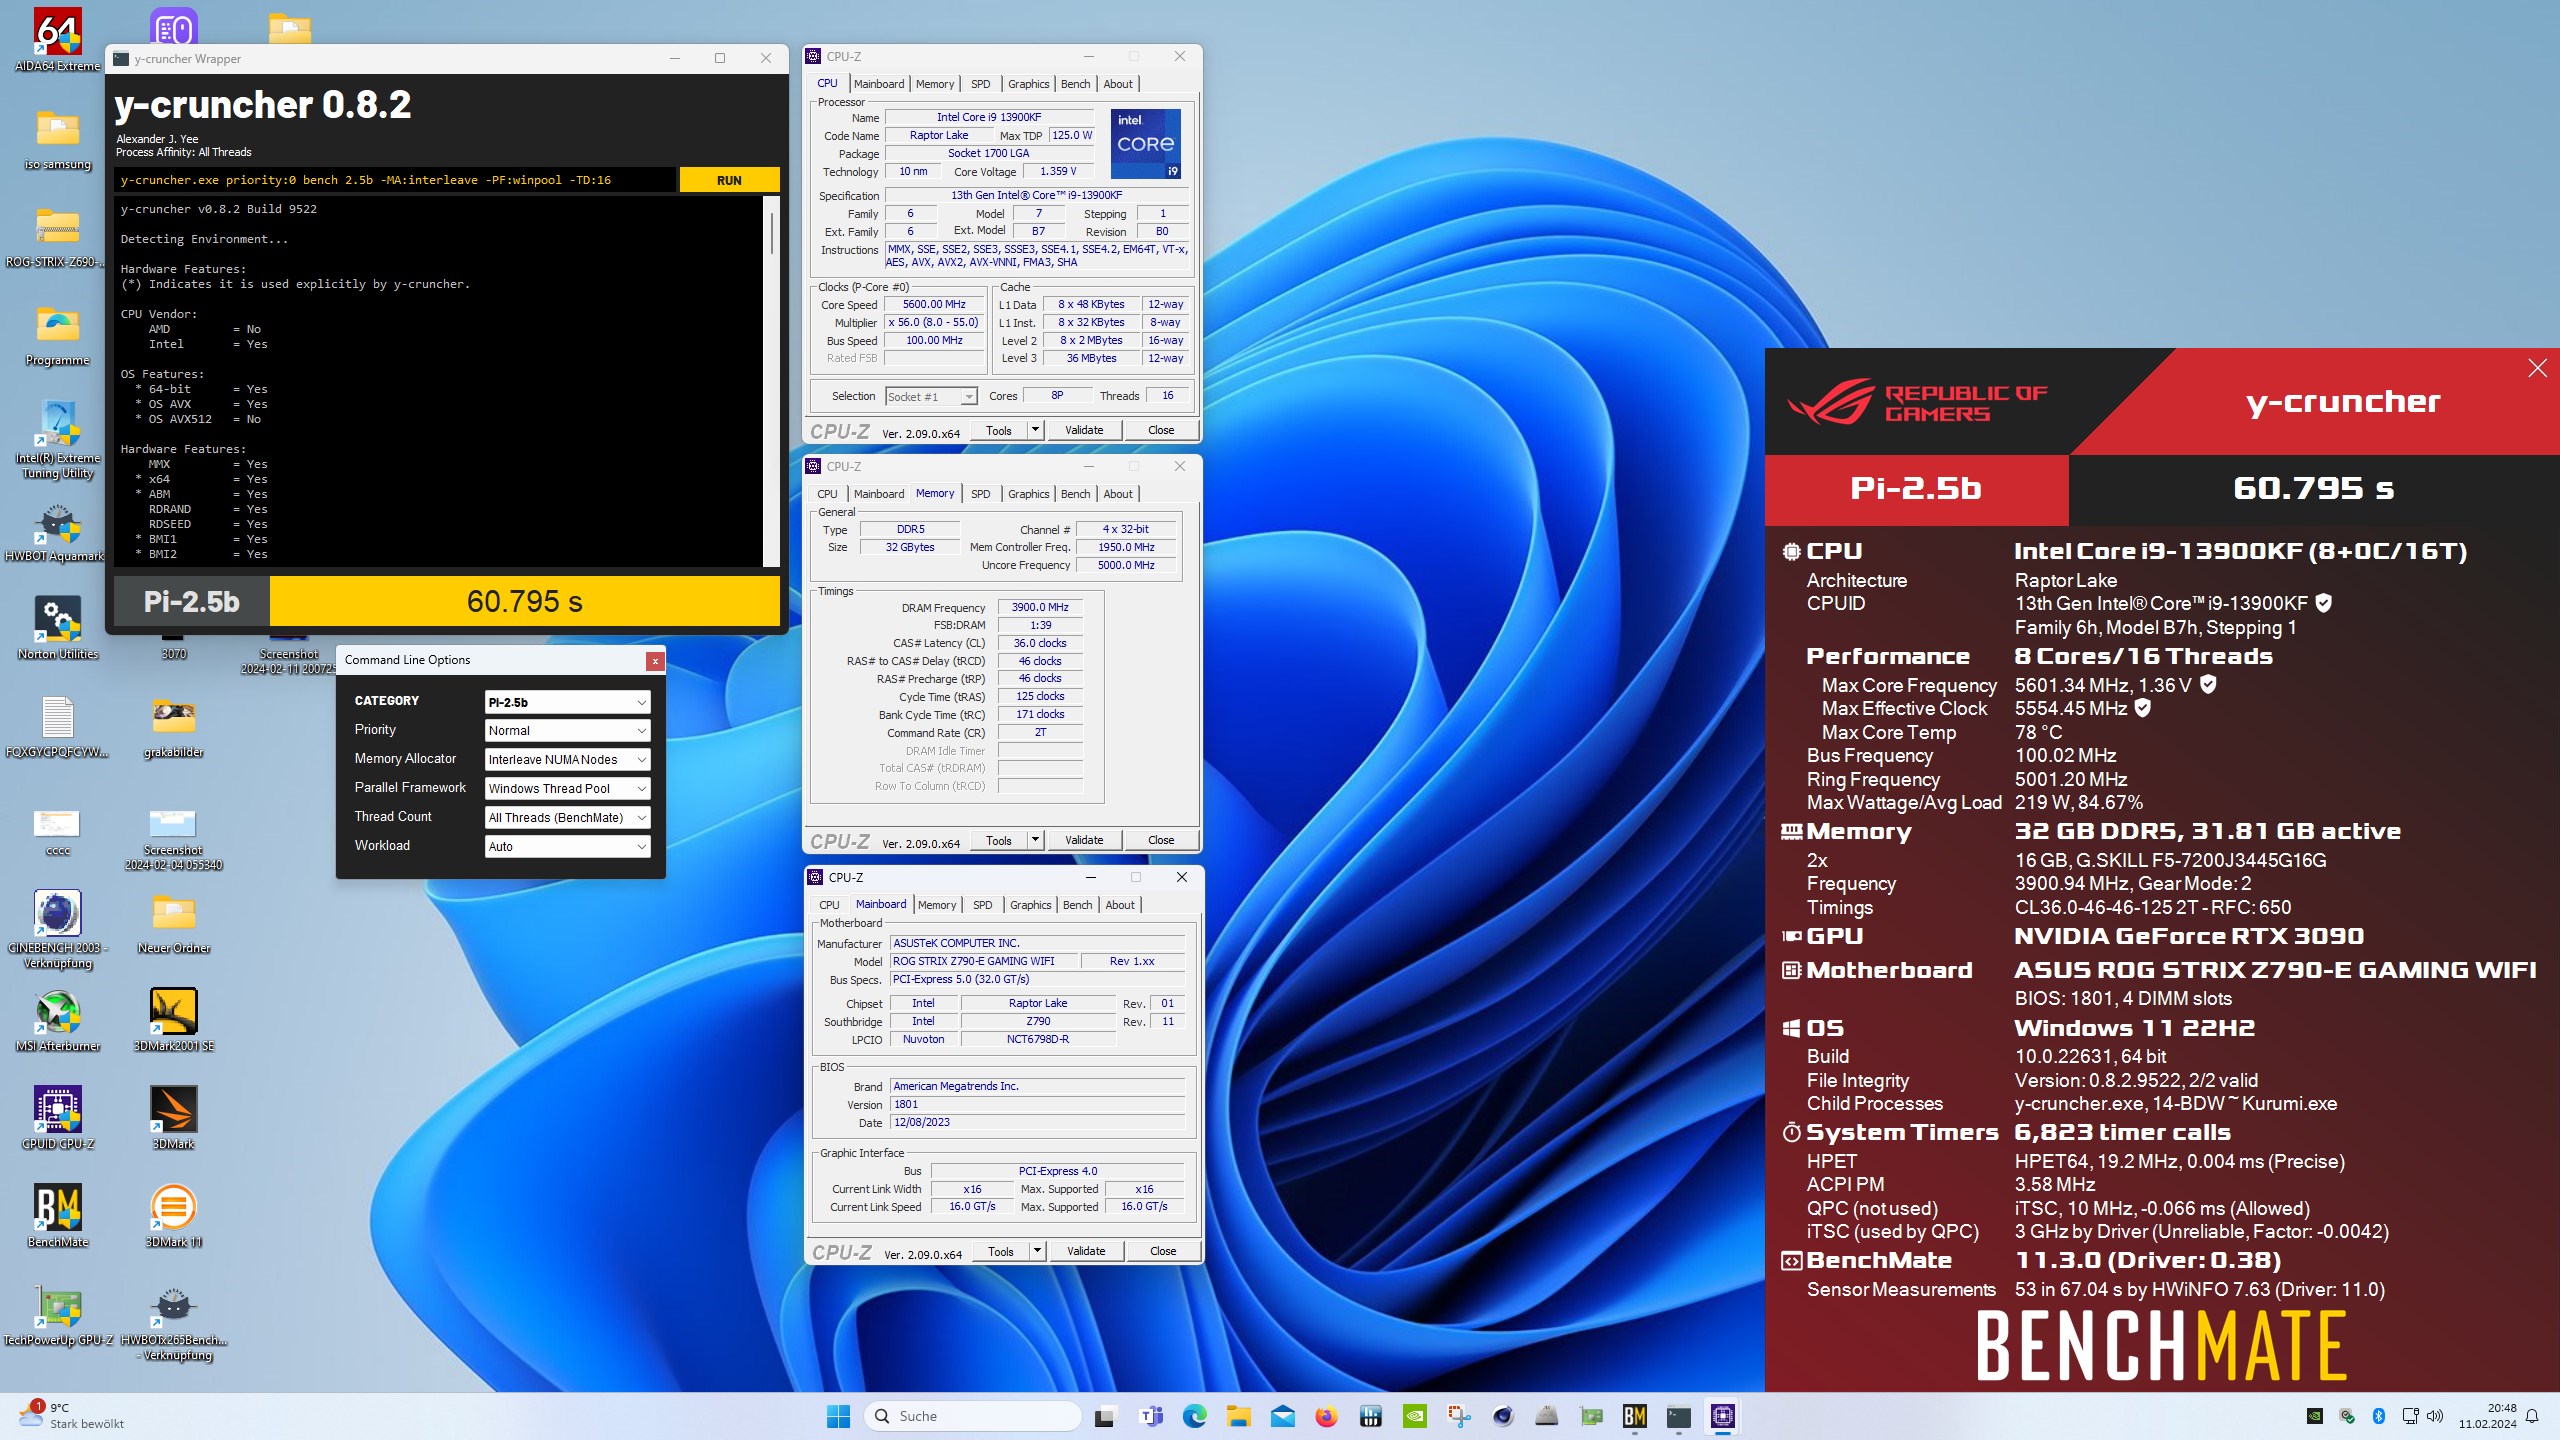Viewport: 2560px width, 1440px height.
Task: Expand the Workload dropdown
Action: tap(567, 847)
